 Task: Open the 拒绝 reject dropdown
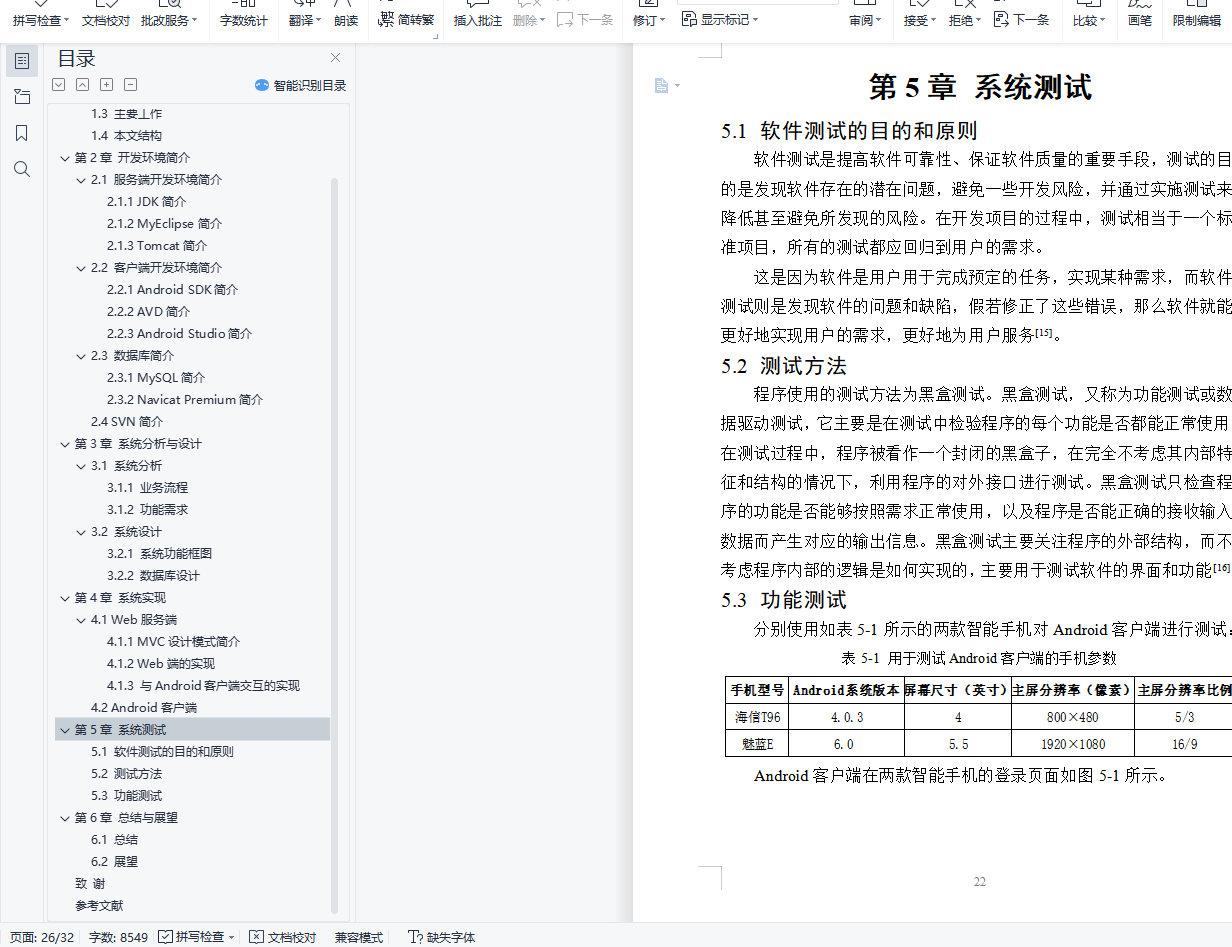point(964,20)
